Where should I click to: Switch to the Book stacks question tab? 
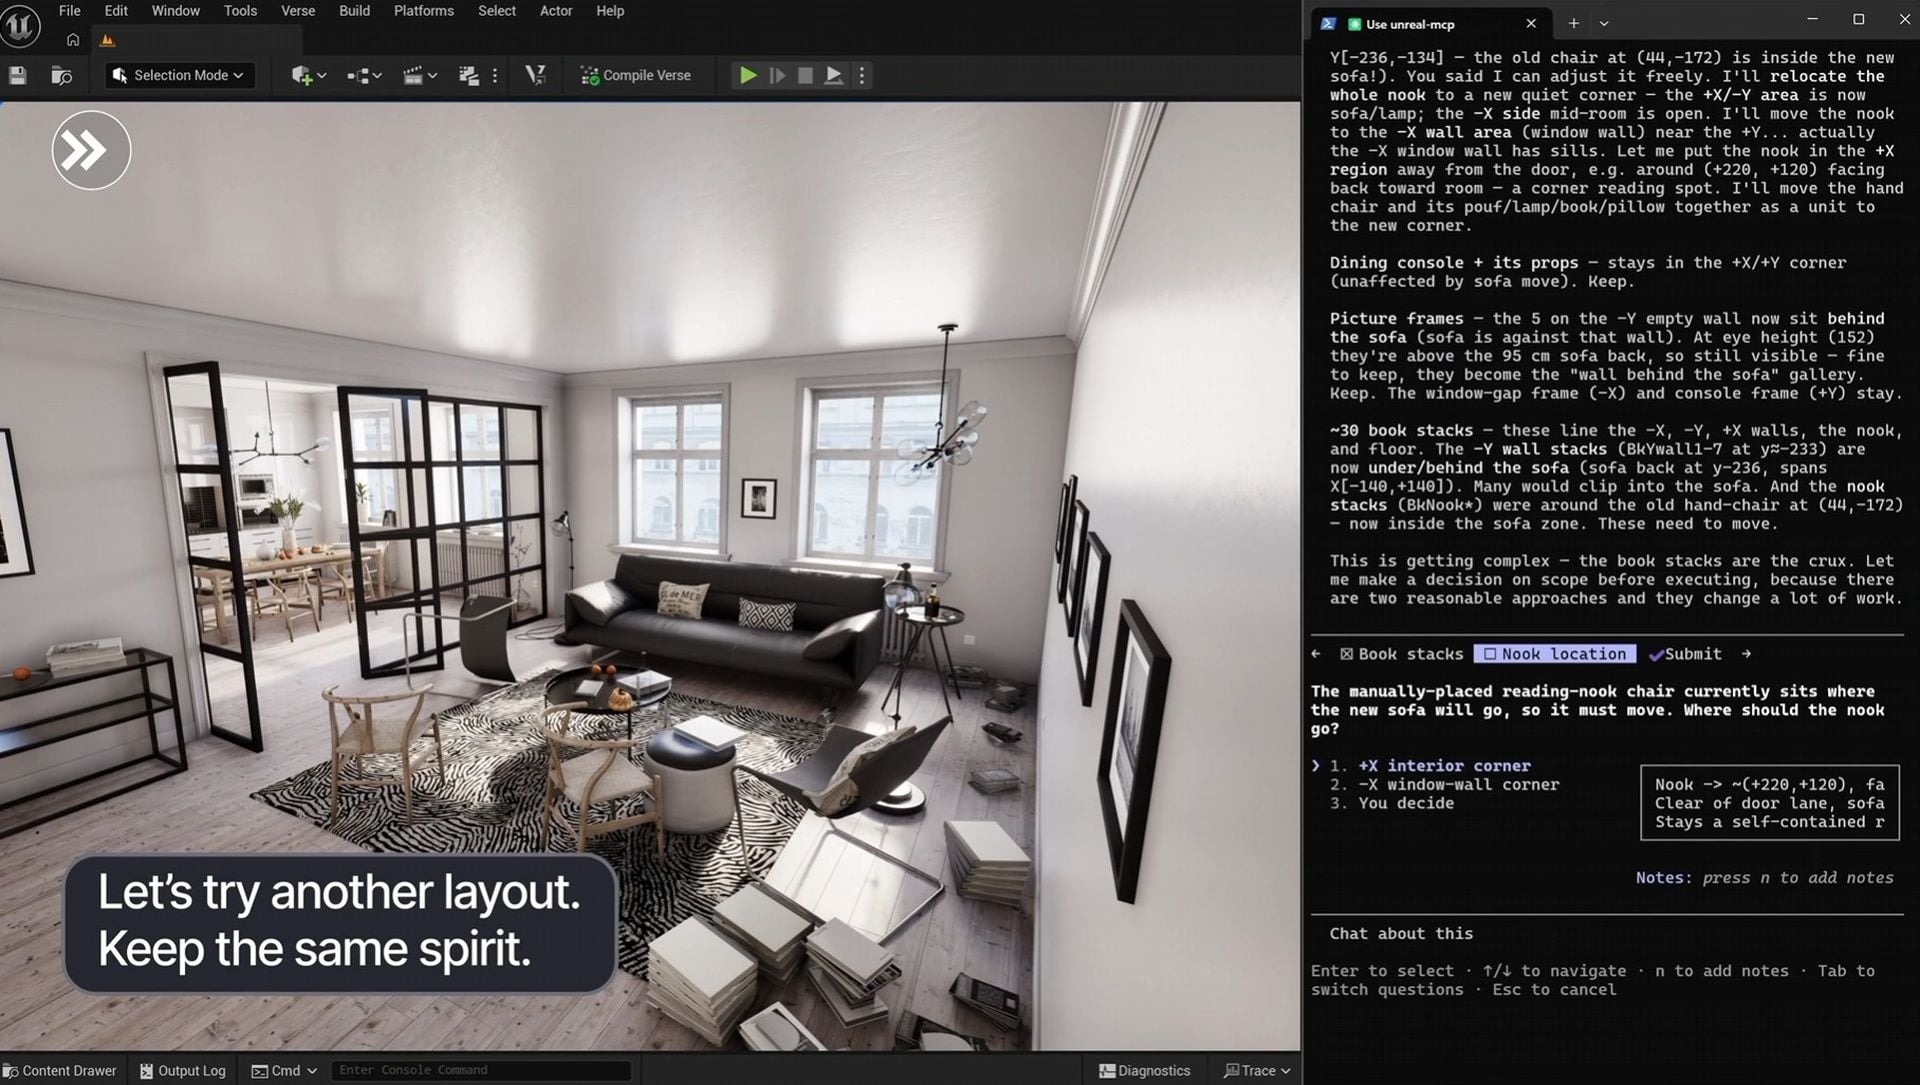pyautogui.click(x=1402, y=654)
